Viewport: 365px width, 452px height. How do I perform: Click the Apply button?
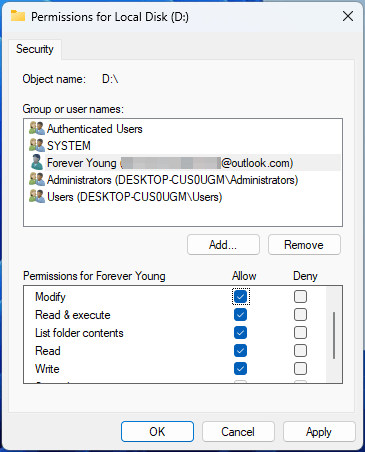coord(319,431)
